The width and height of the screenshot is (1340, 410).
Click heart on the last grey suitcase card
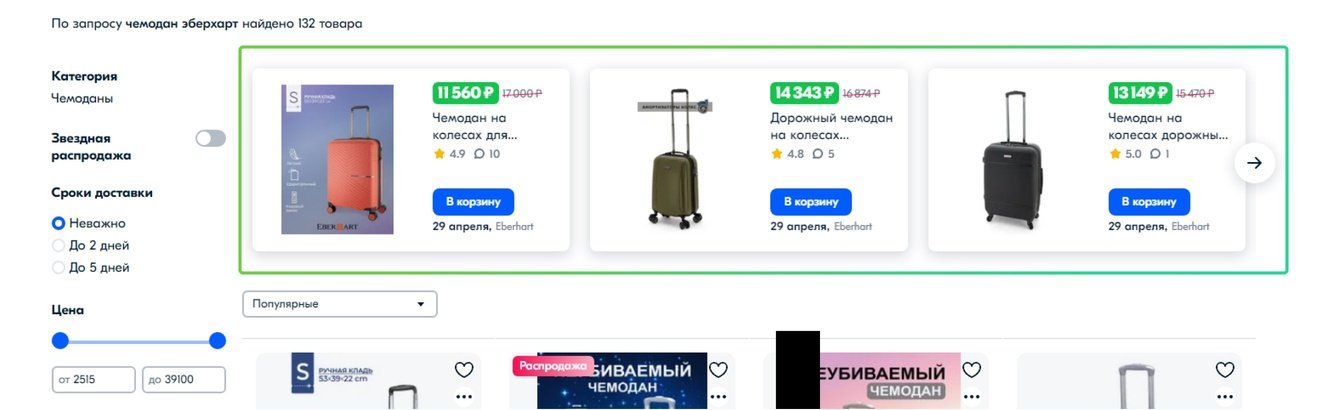pos(1225,370)
